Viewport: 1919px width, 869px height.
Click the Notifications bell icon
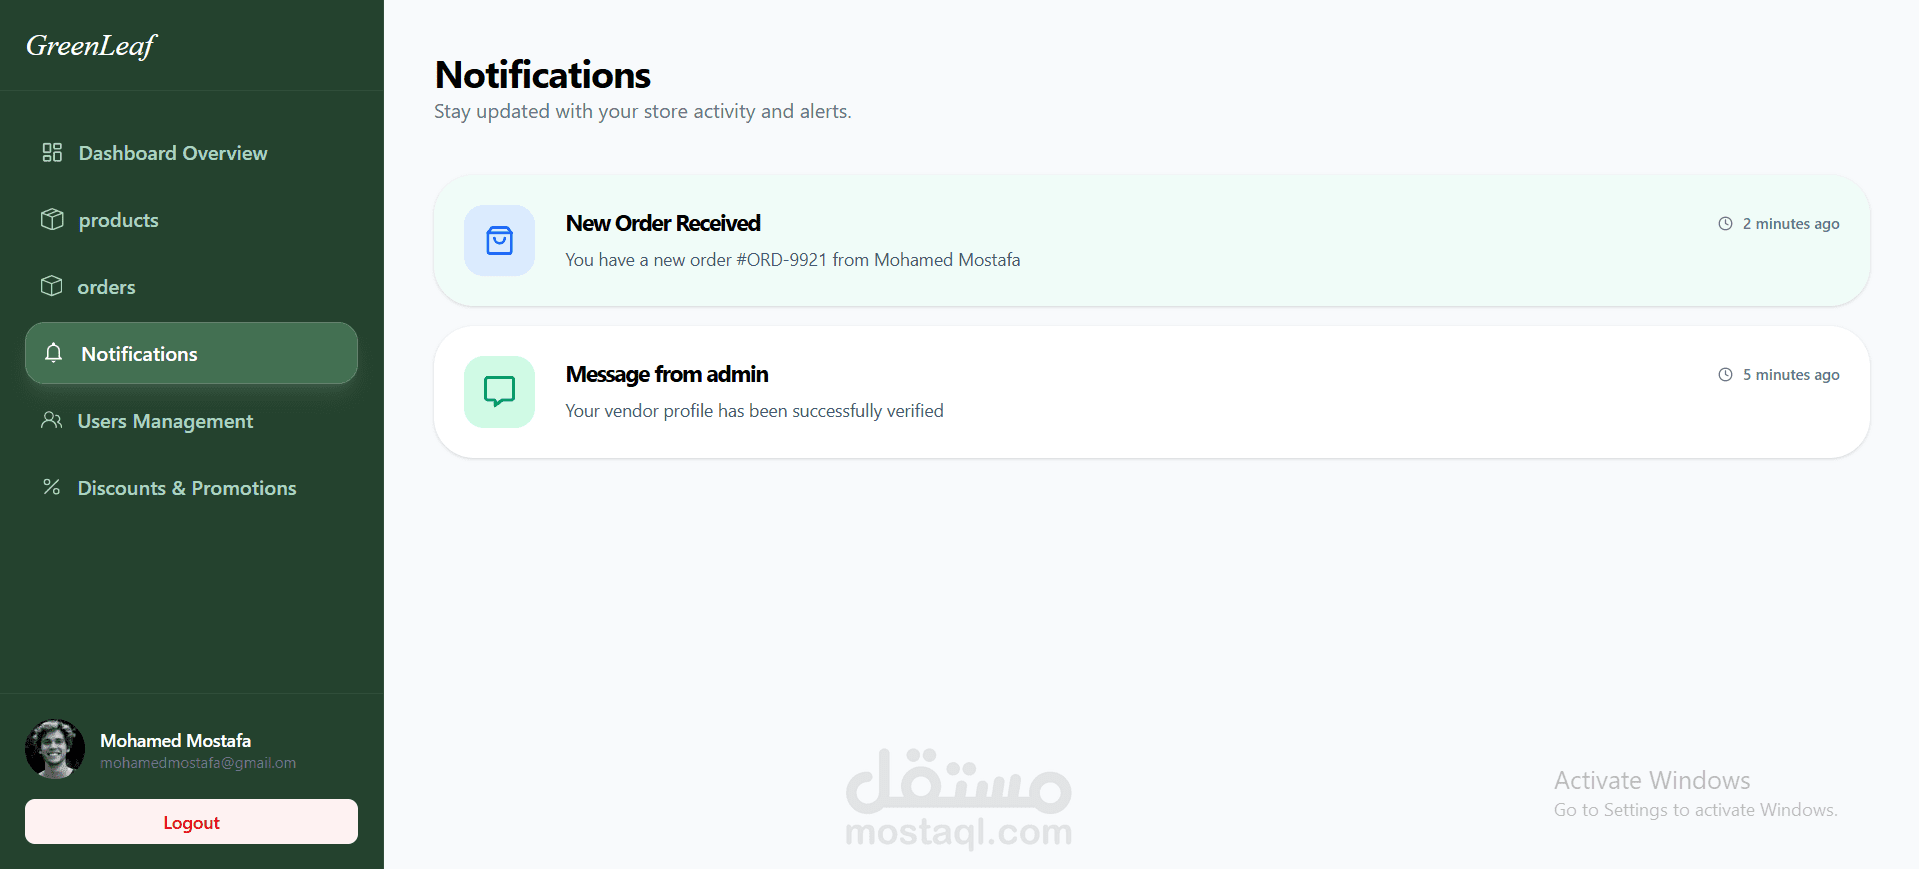pyautogui.click(x=54, y=353)
